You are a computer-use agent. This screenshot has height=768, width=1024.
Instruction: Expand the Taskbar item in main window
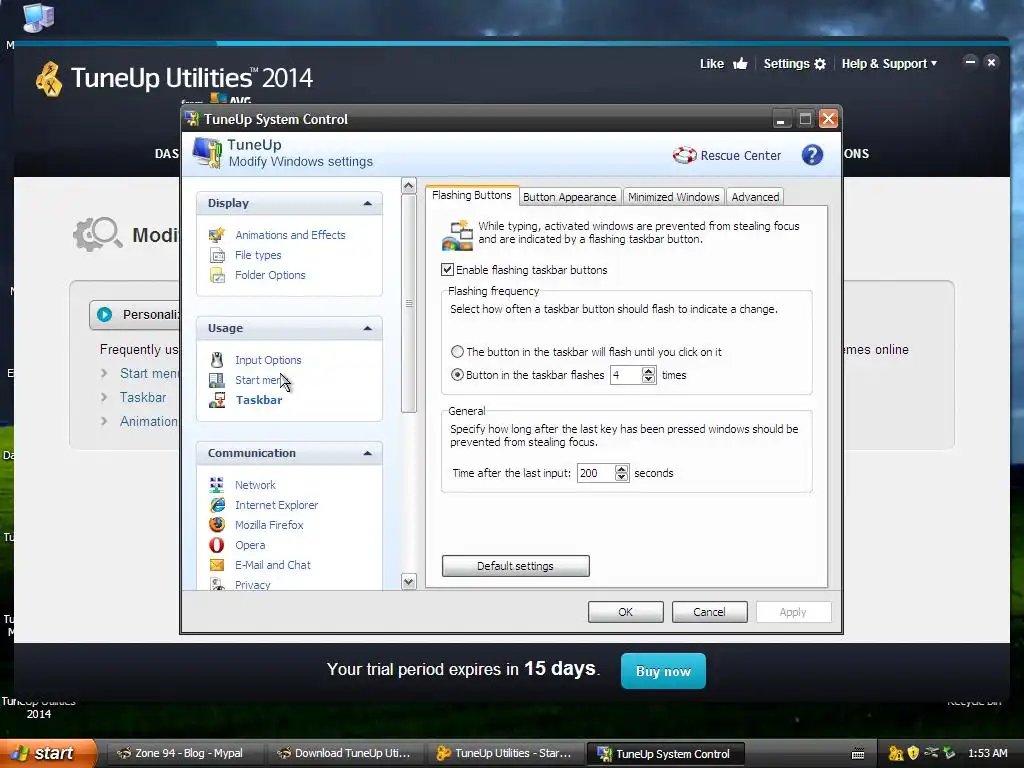103,398
